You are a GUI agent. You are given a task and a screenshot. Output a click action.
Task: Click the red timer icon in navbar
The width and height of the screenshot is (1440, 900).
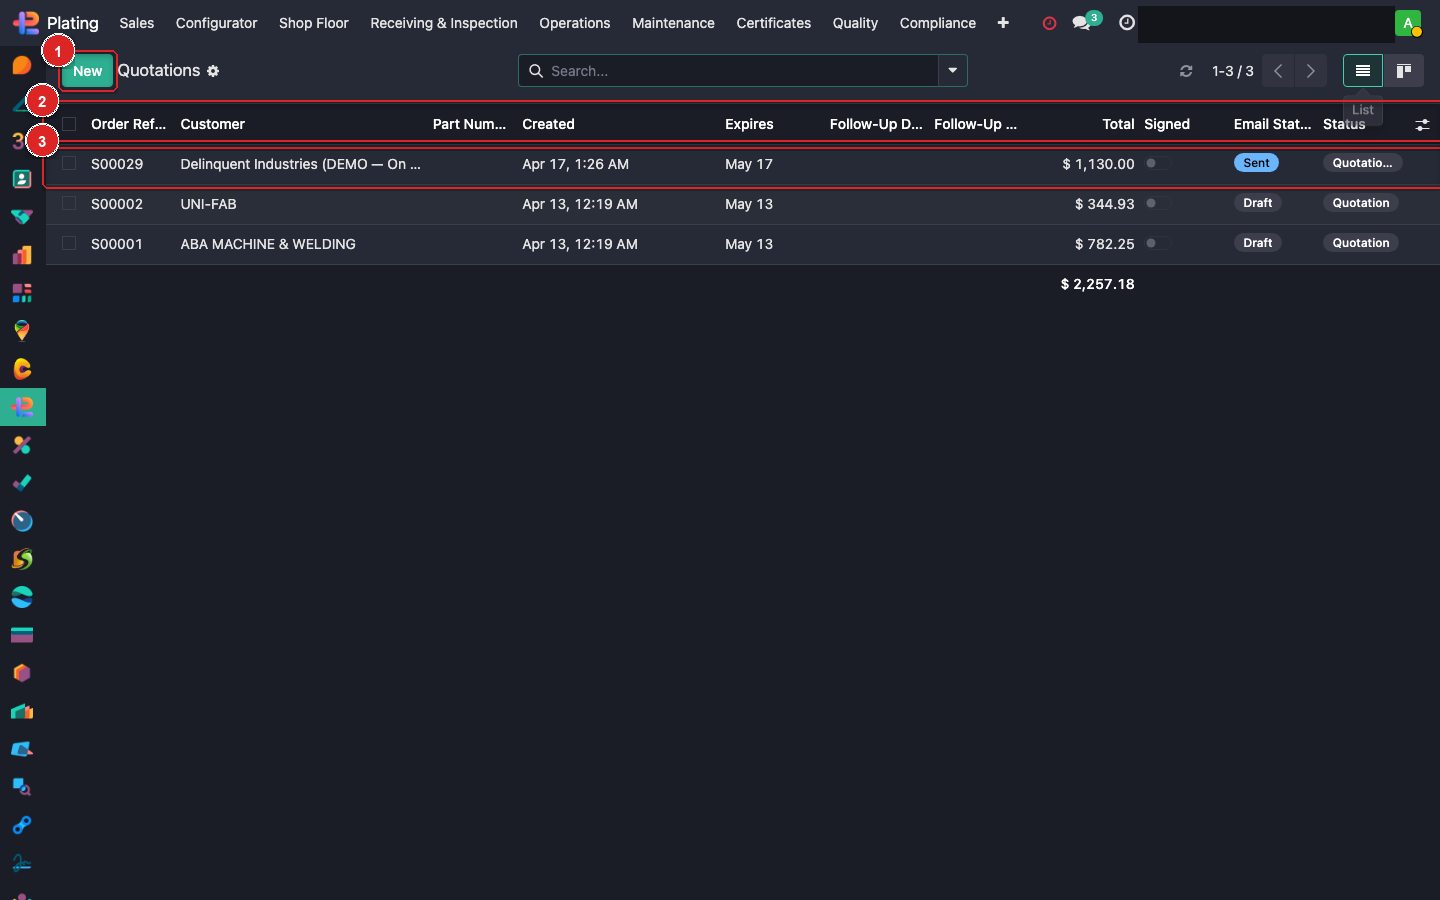click(x=1049, y=23)
